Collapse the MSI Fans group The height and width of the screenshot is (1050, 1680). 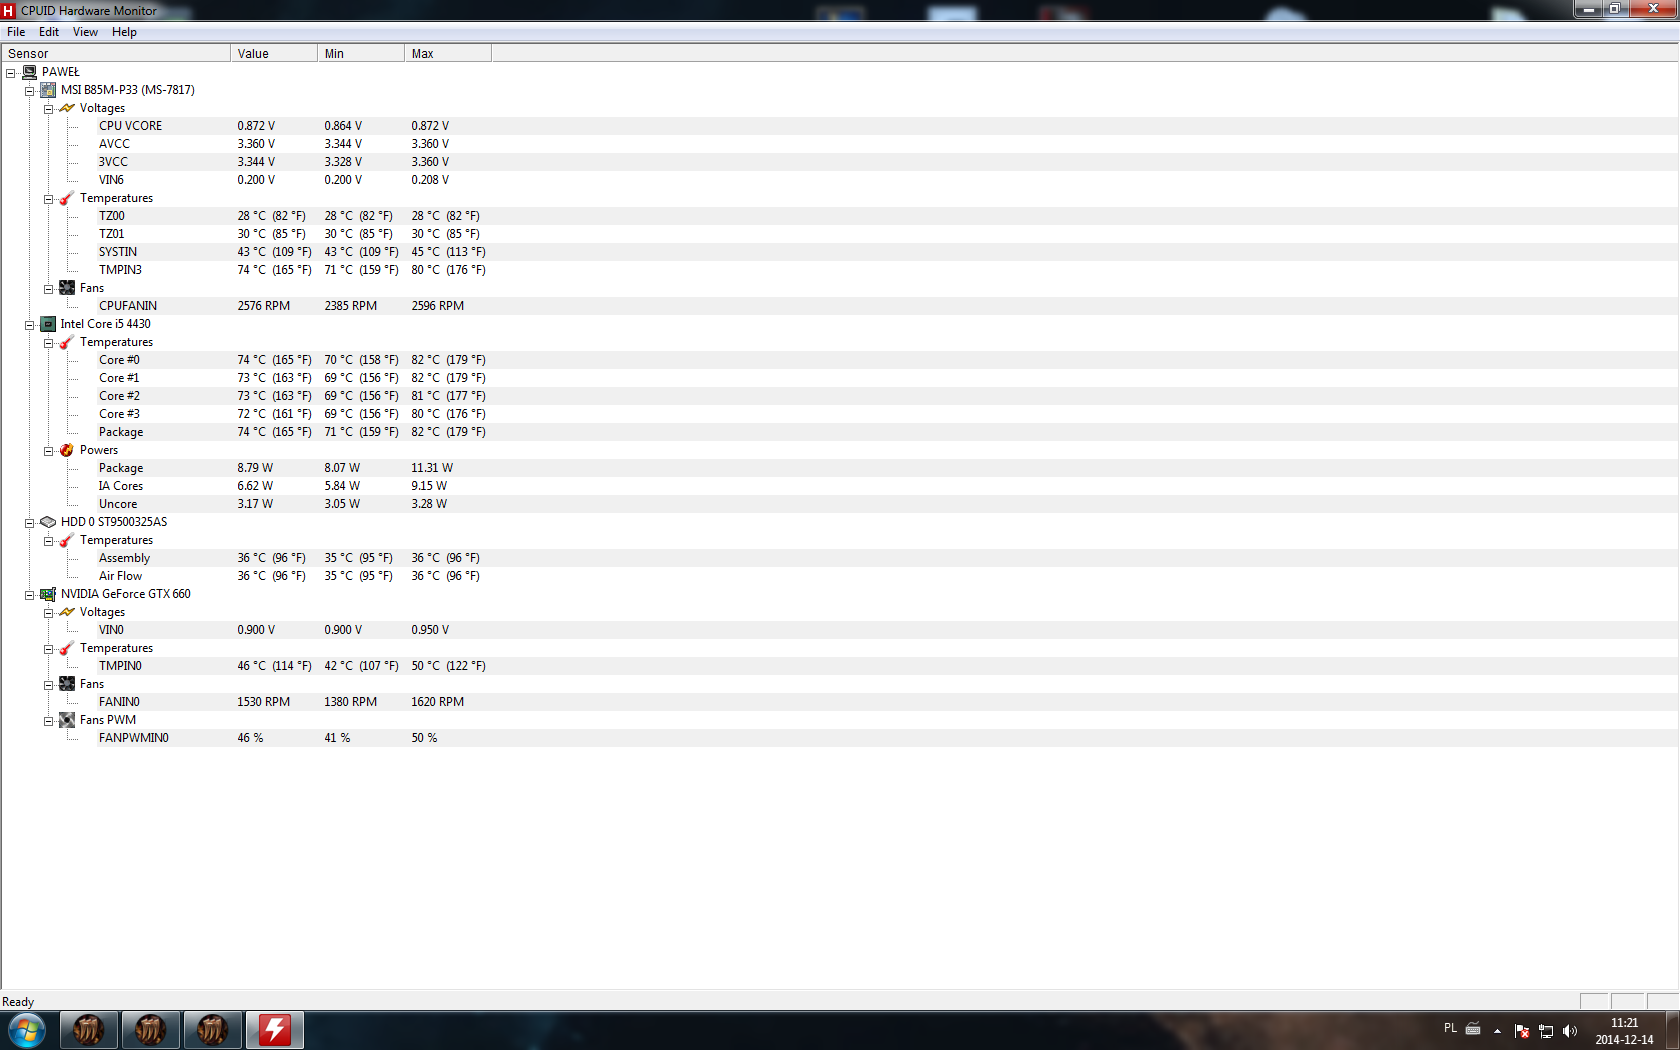coord(48,289)
